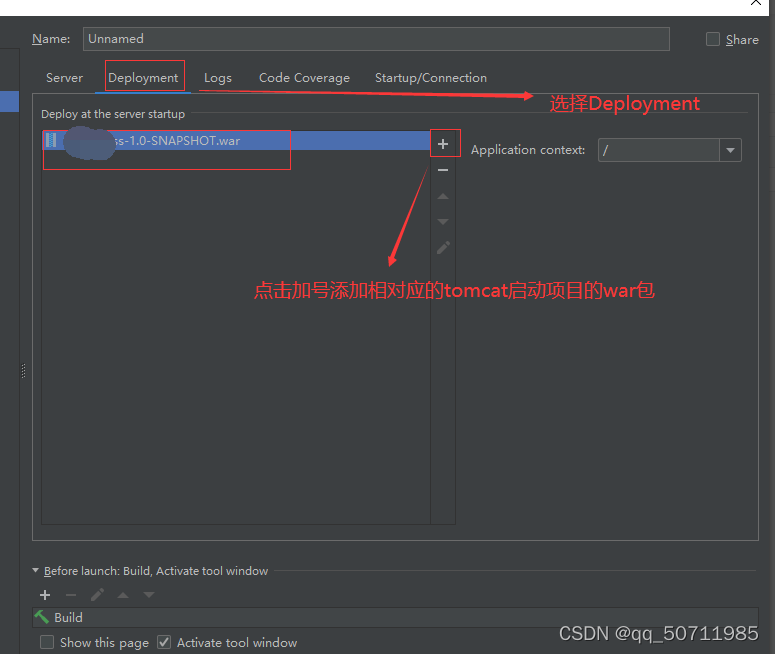Select the 1.0-SNAPSHOT.war artifact row
The height and width of the screenshot is (654, 775).
[x=236, y=140]
